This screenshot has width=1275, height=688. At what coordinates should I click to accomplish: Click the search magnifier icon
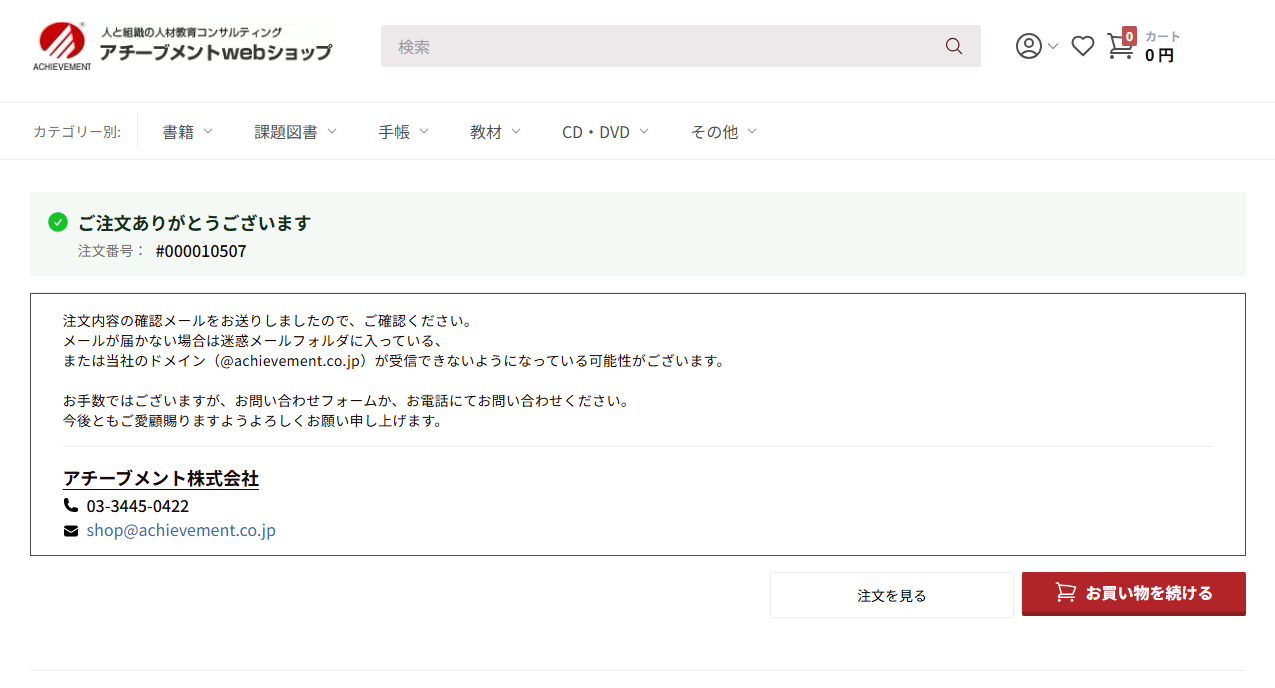pos(954,46)
